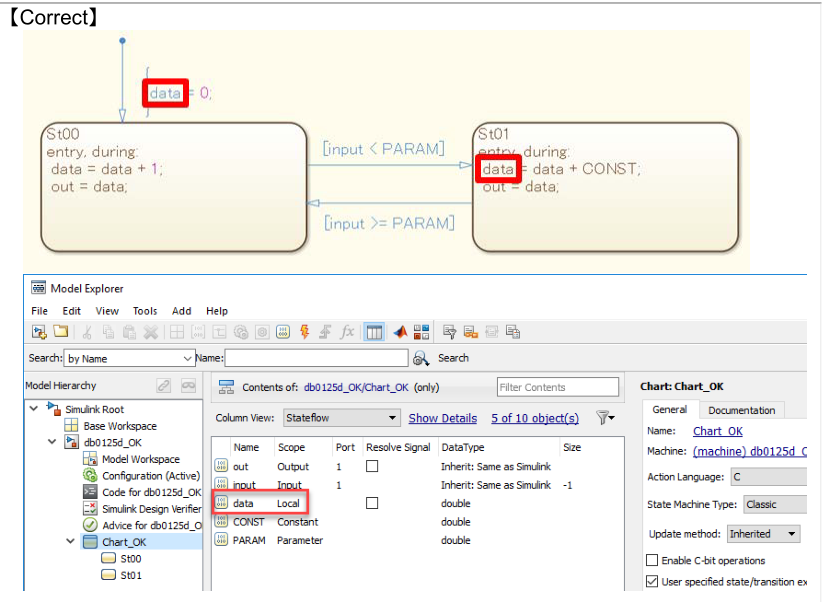Switch to the General tab
This screenshot has height=602, width=824.
(670, 410)
